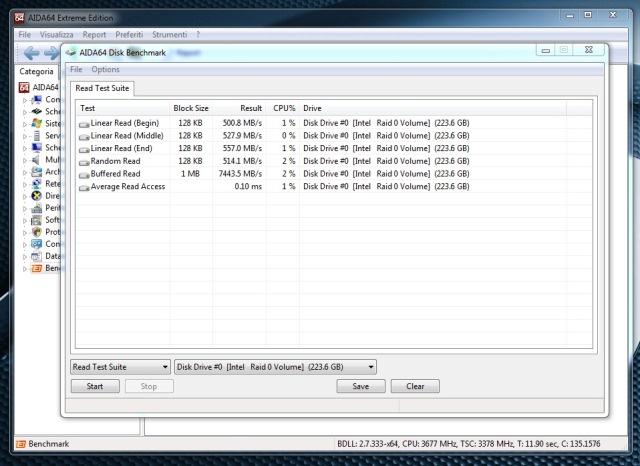Expand the Serv tree node arrow

click(25, 136)
